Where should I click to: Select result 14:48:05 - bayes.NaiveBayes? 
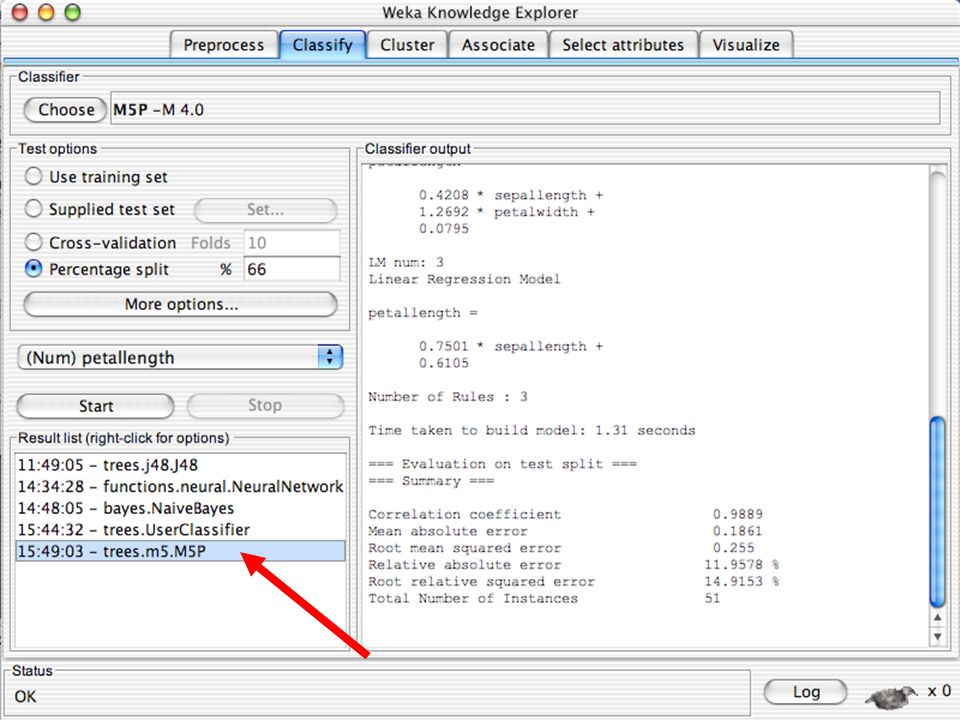click(x=181, y=508)
